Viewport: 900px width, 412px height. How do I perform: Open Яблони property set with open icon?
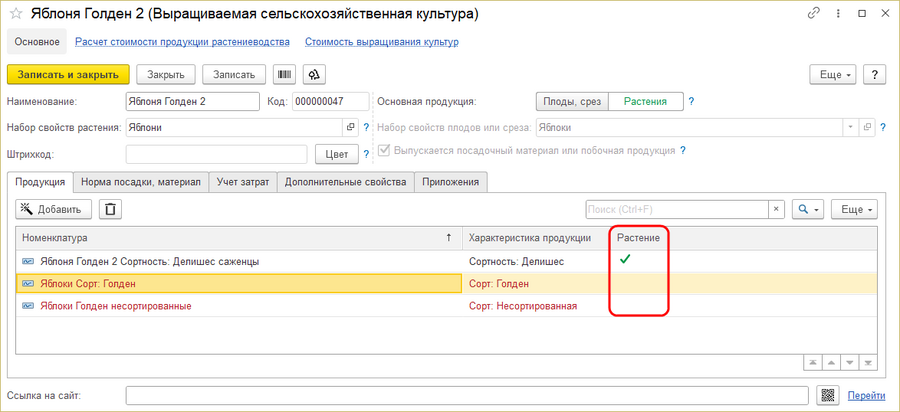click(350, 127)
